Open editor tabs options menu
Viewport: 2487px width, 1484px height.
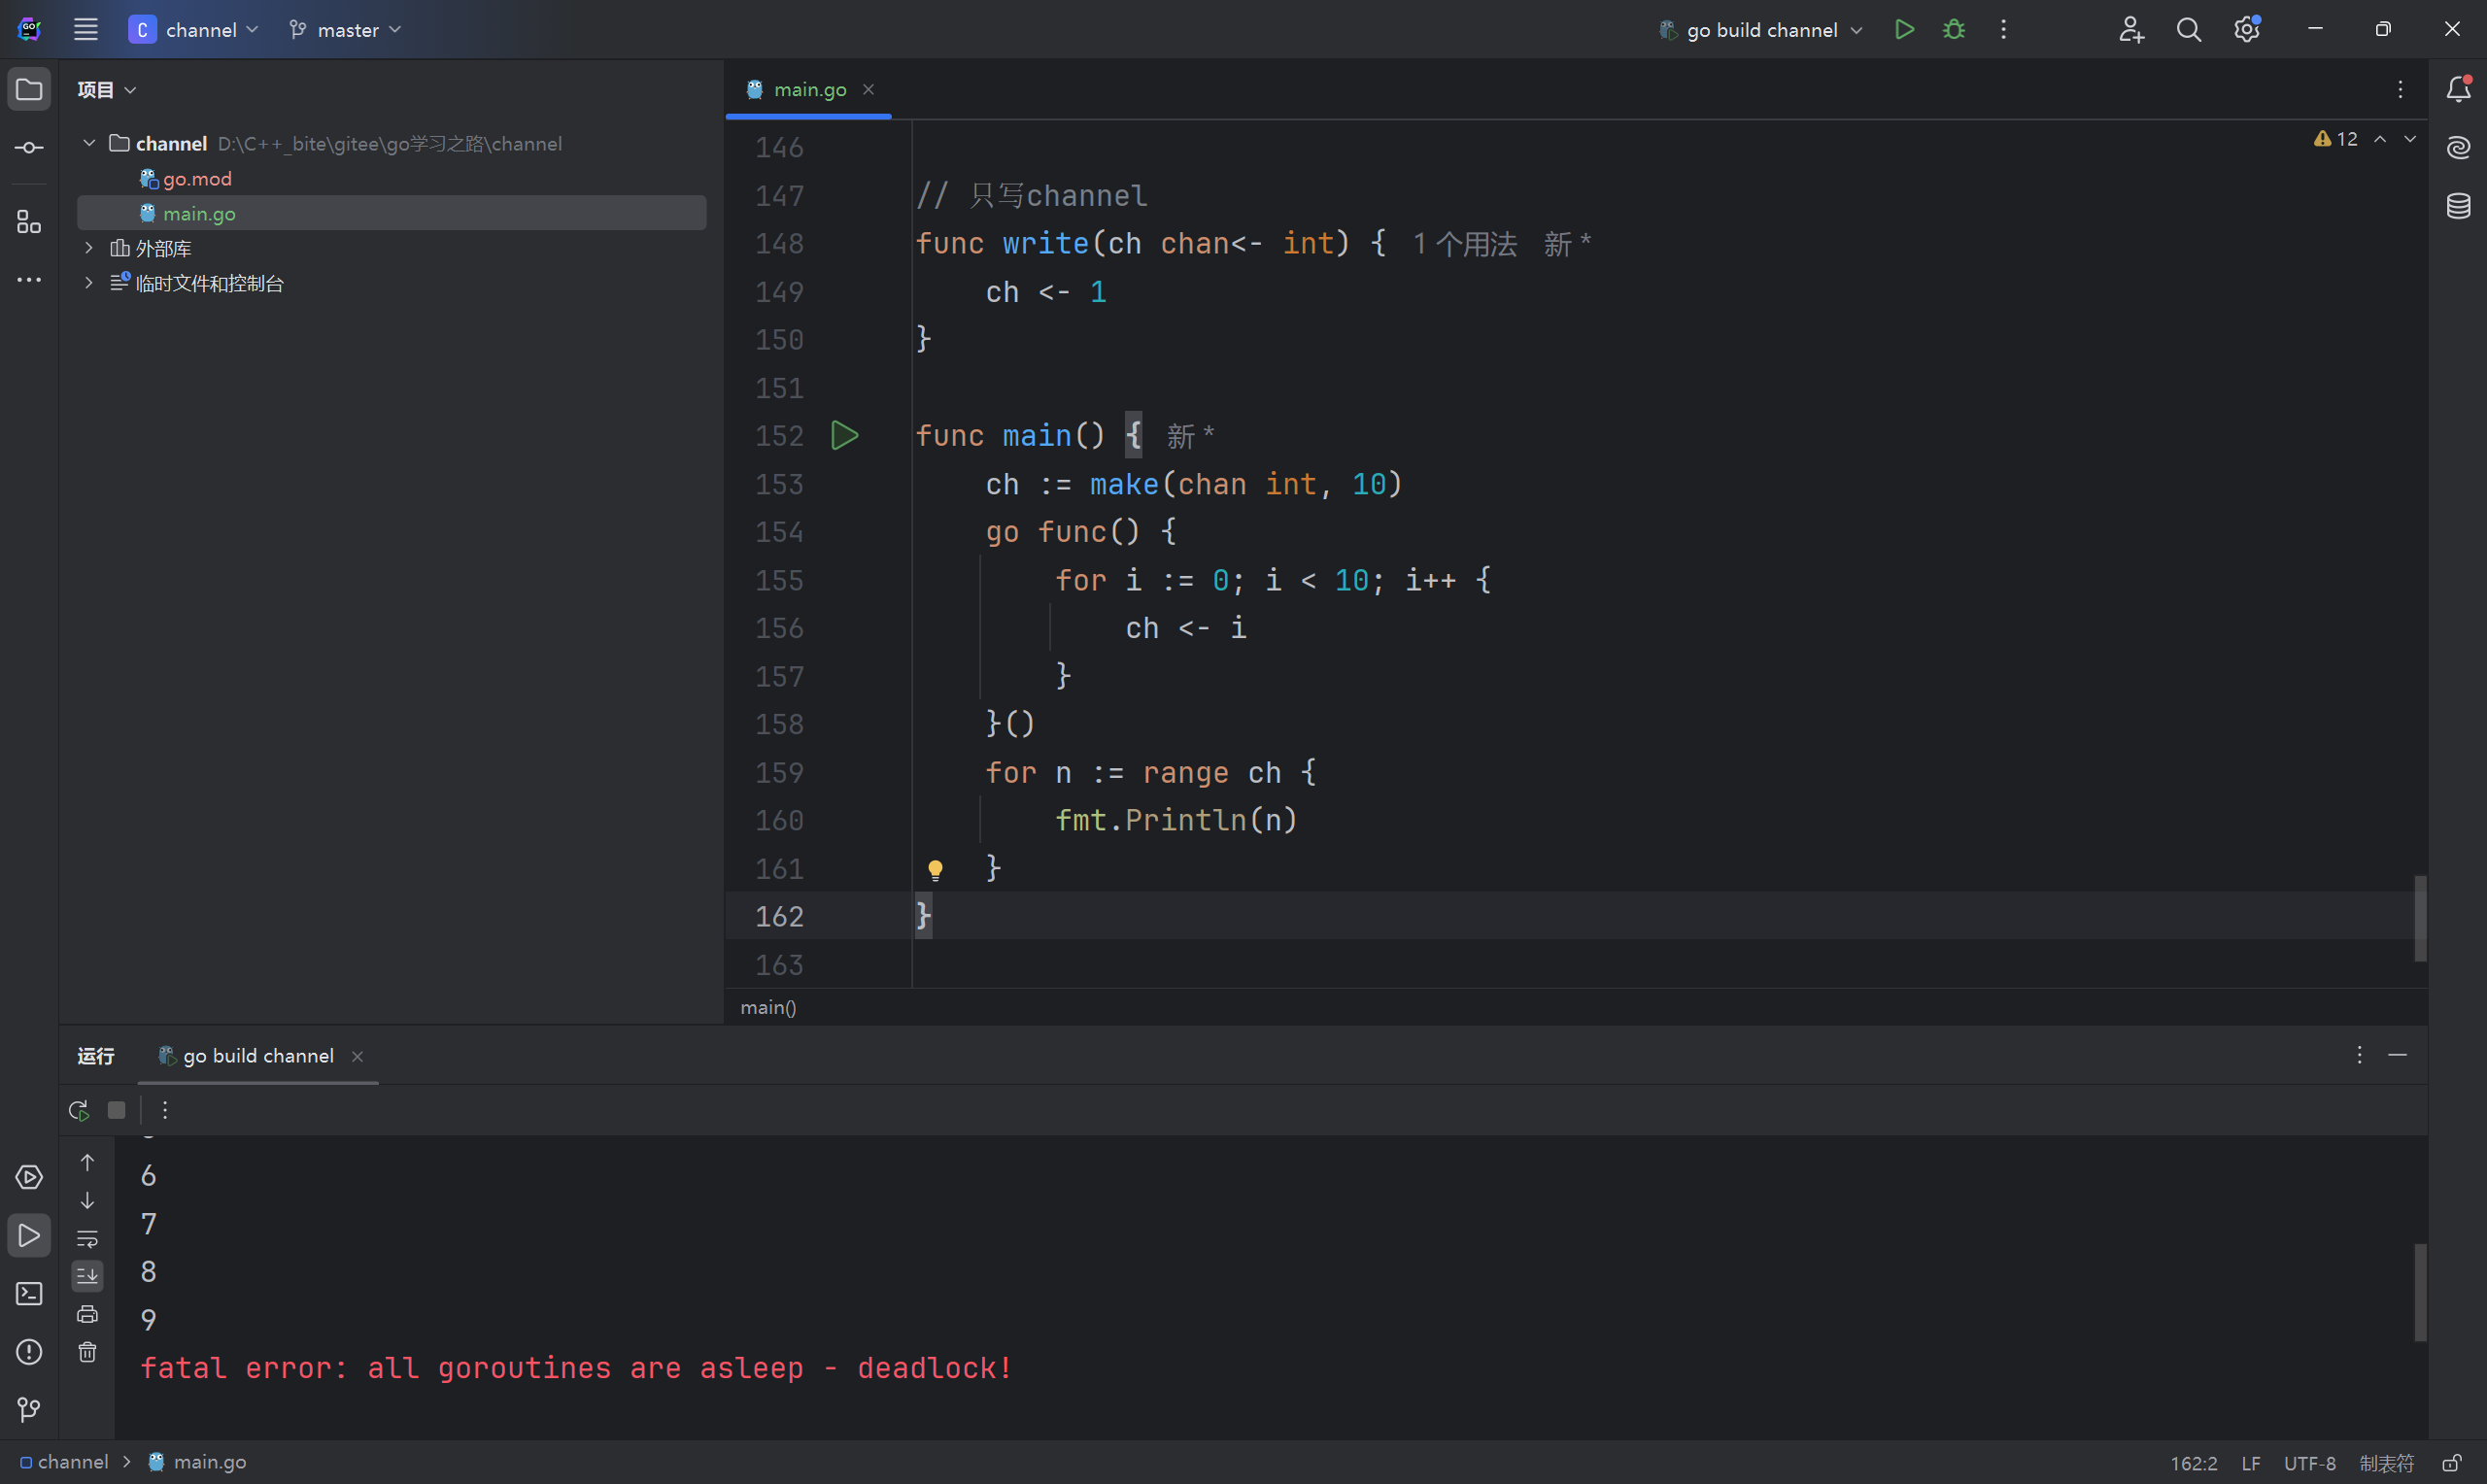tap(2400, 90)
